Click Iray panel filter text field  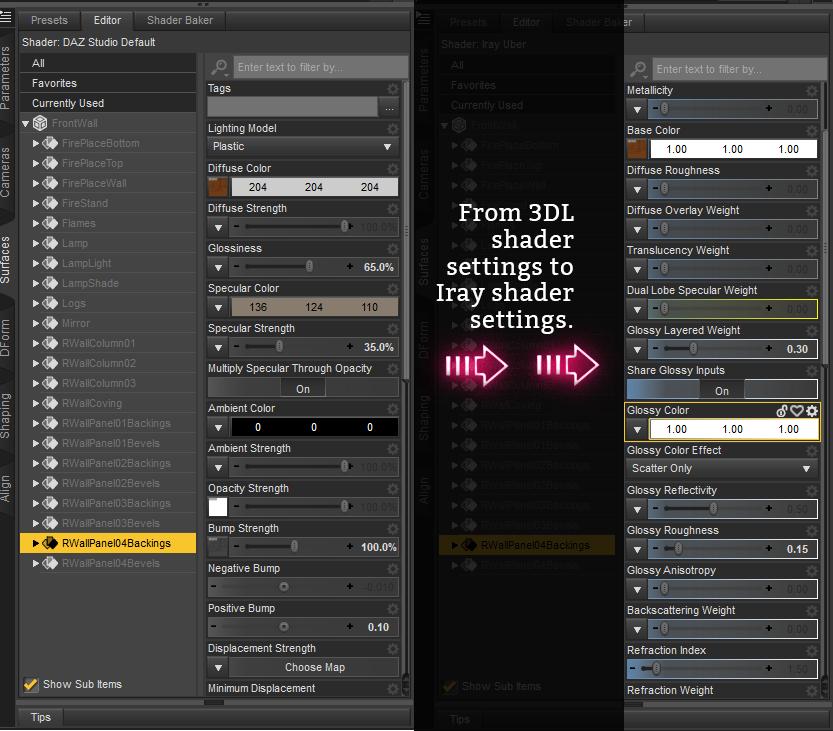(x=738, y=69)
